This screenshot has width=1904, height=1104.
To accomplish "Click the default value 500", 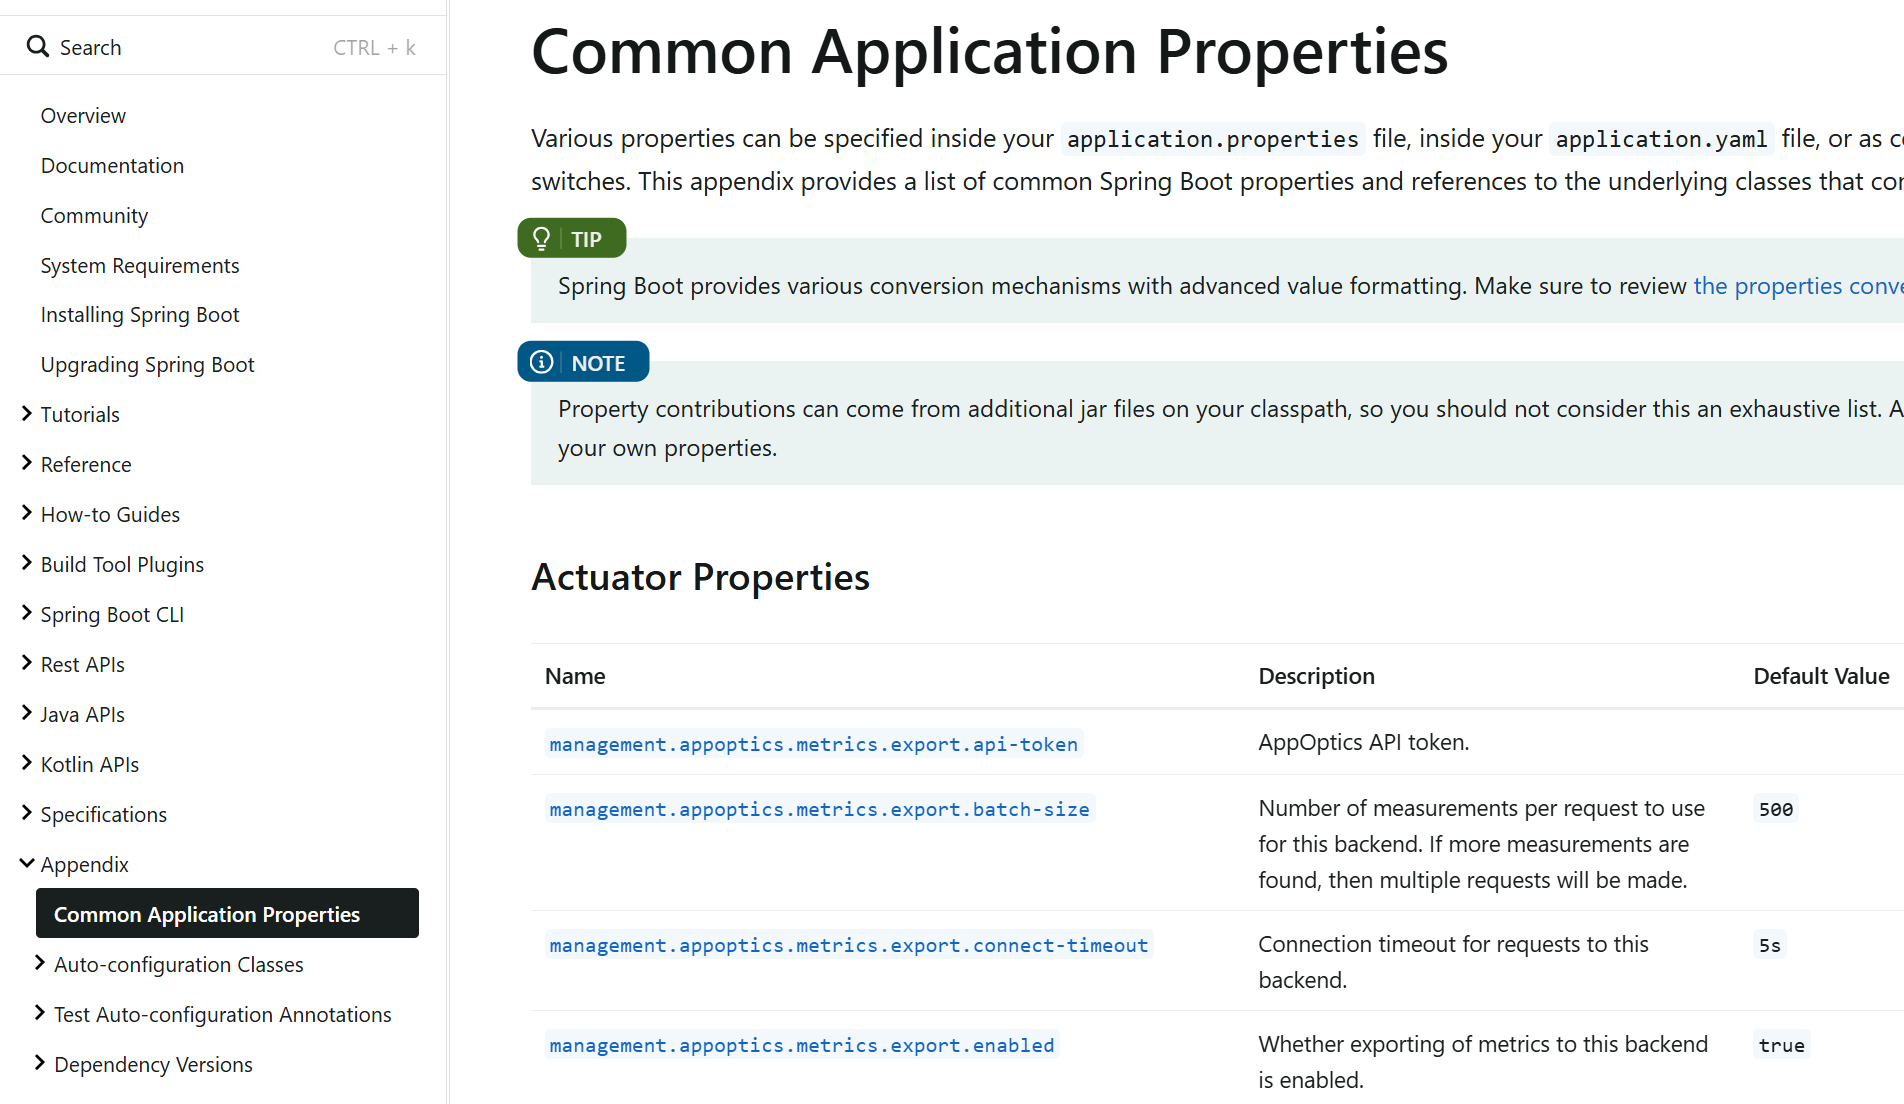I will point(1776,809).
